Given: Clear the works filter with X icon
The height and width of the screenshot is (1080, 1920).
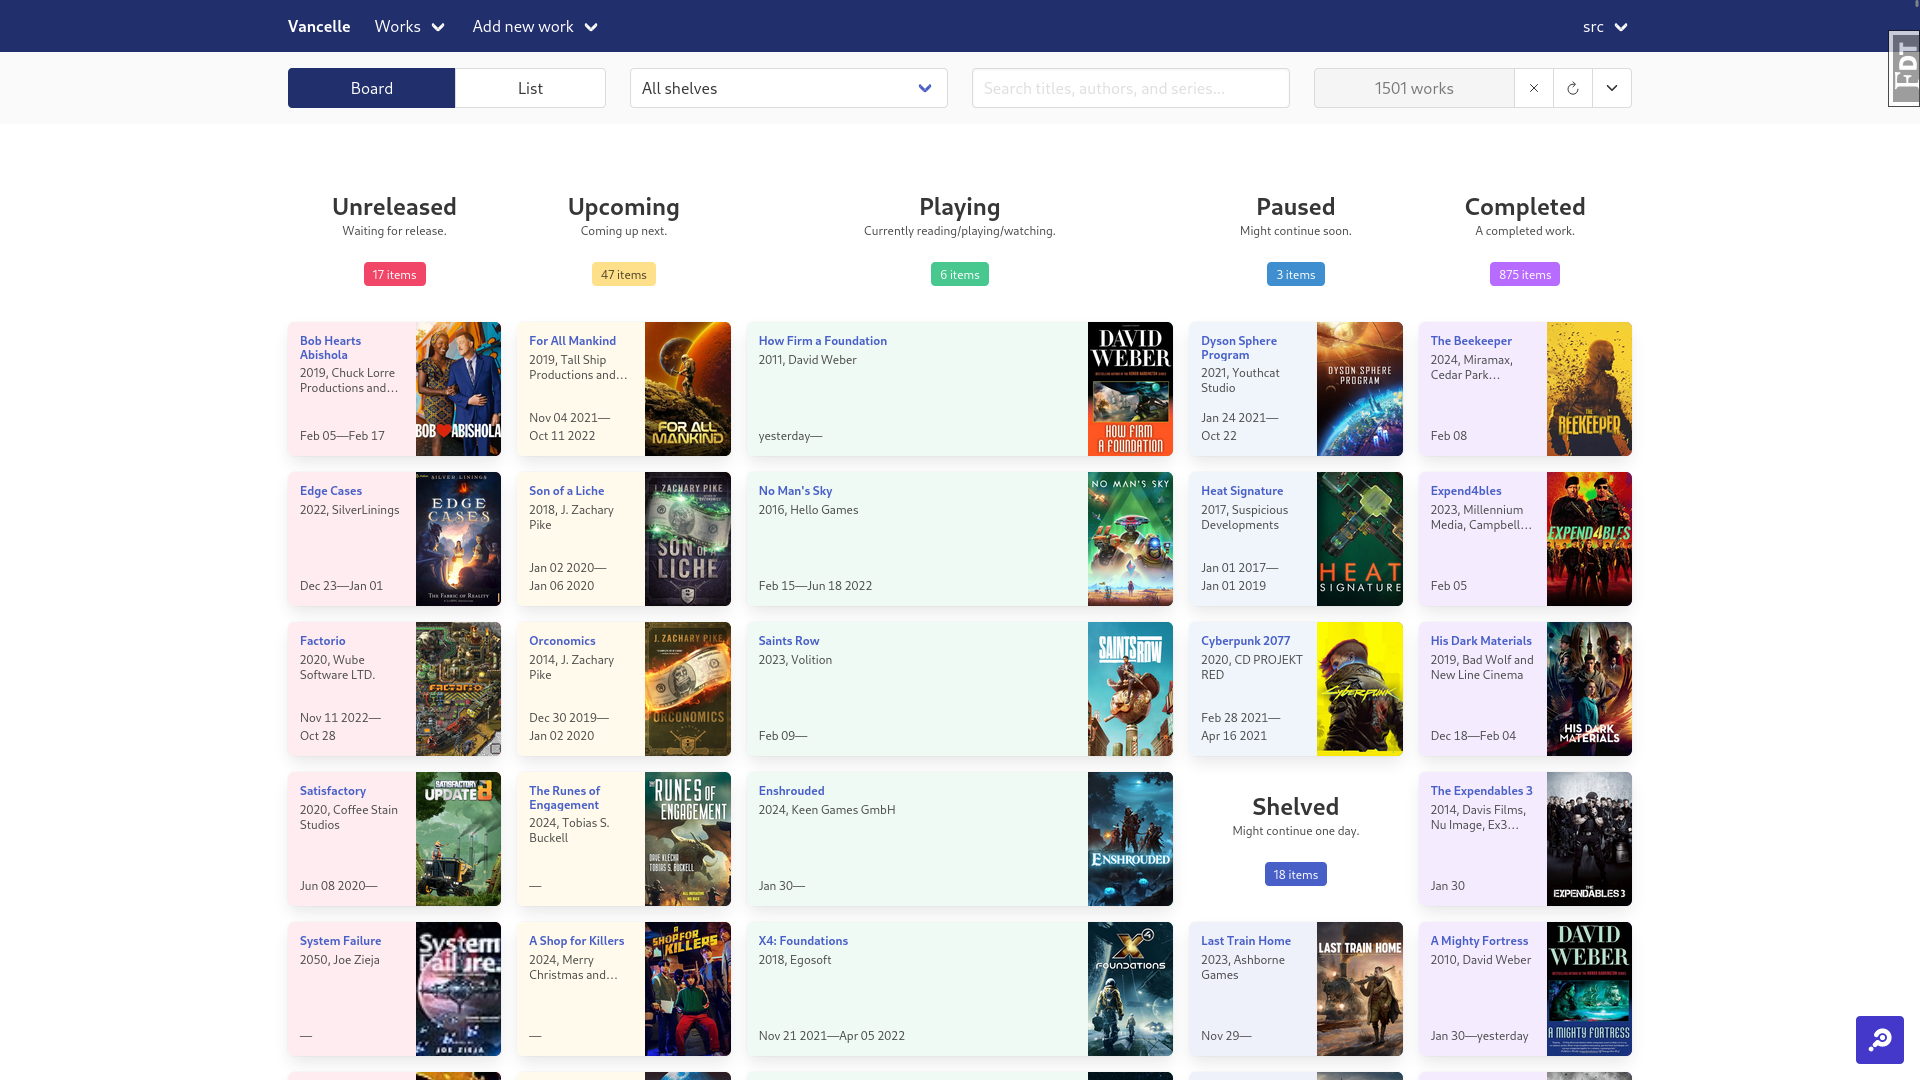Looking at the screenshot, I should coord(1533,88).
